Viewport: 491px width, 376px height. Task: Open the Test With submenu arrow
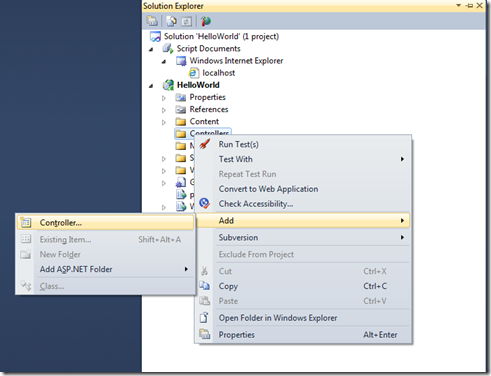coord(402,159)
